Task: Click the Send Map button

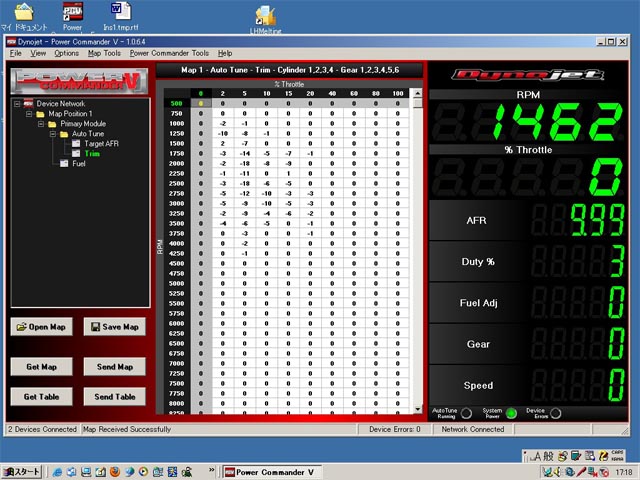Action: [115, 367]
